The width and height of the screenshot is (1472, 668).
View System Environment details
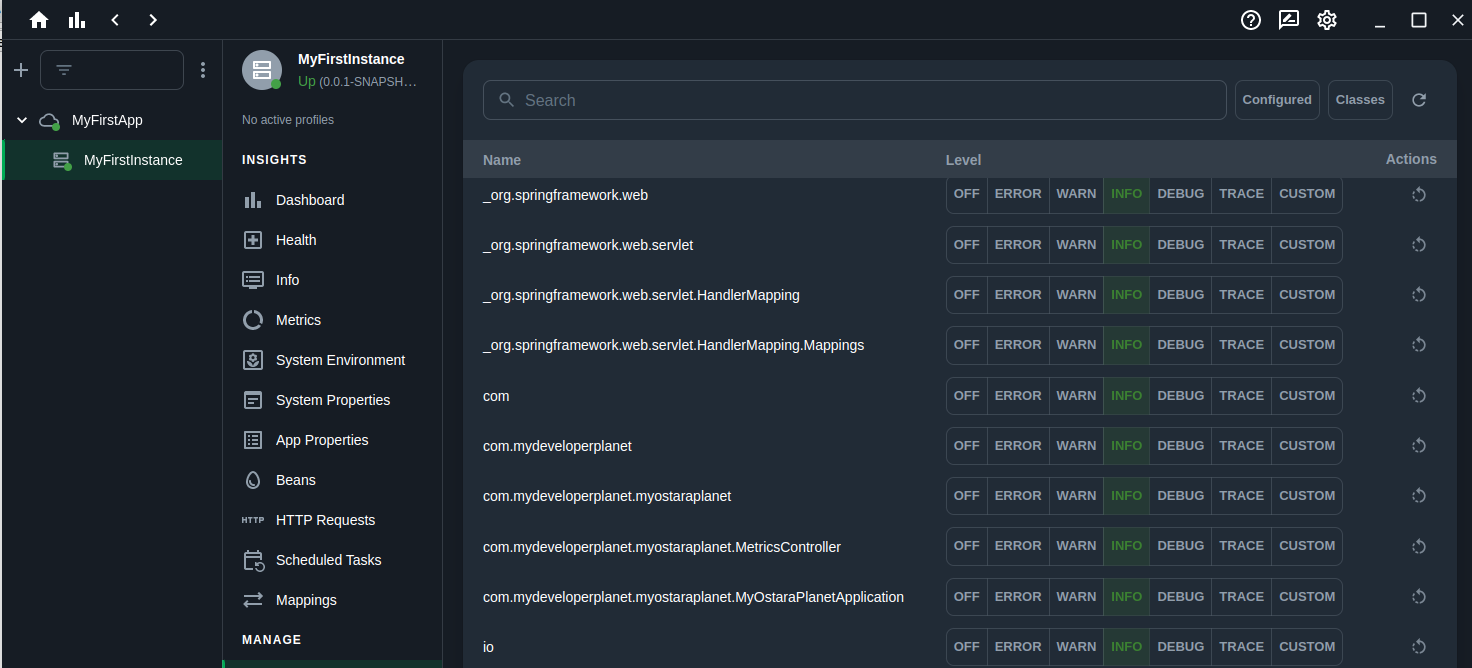coord(340,359)
